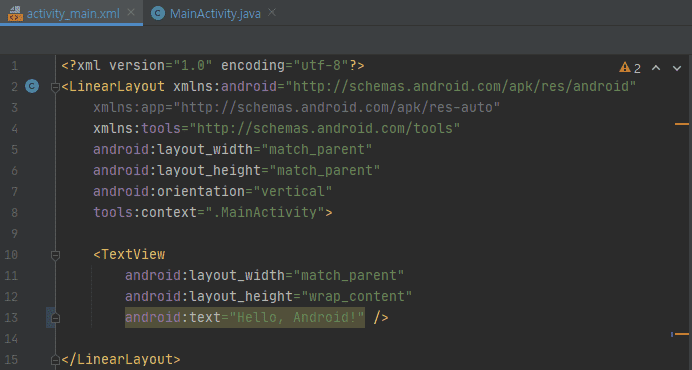Click android:layout_width="match_parent" on line 11
The image size is (692, 370).
(x=264, y=276)
